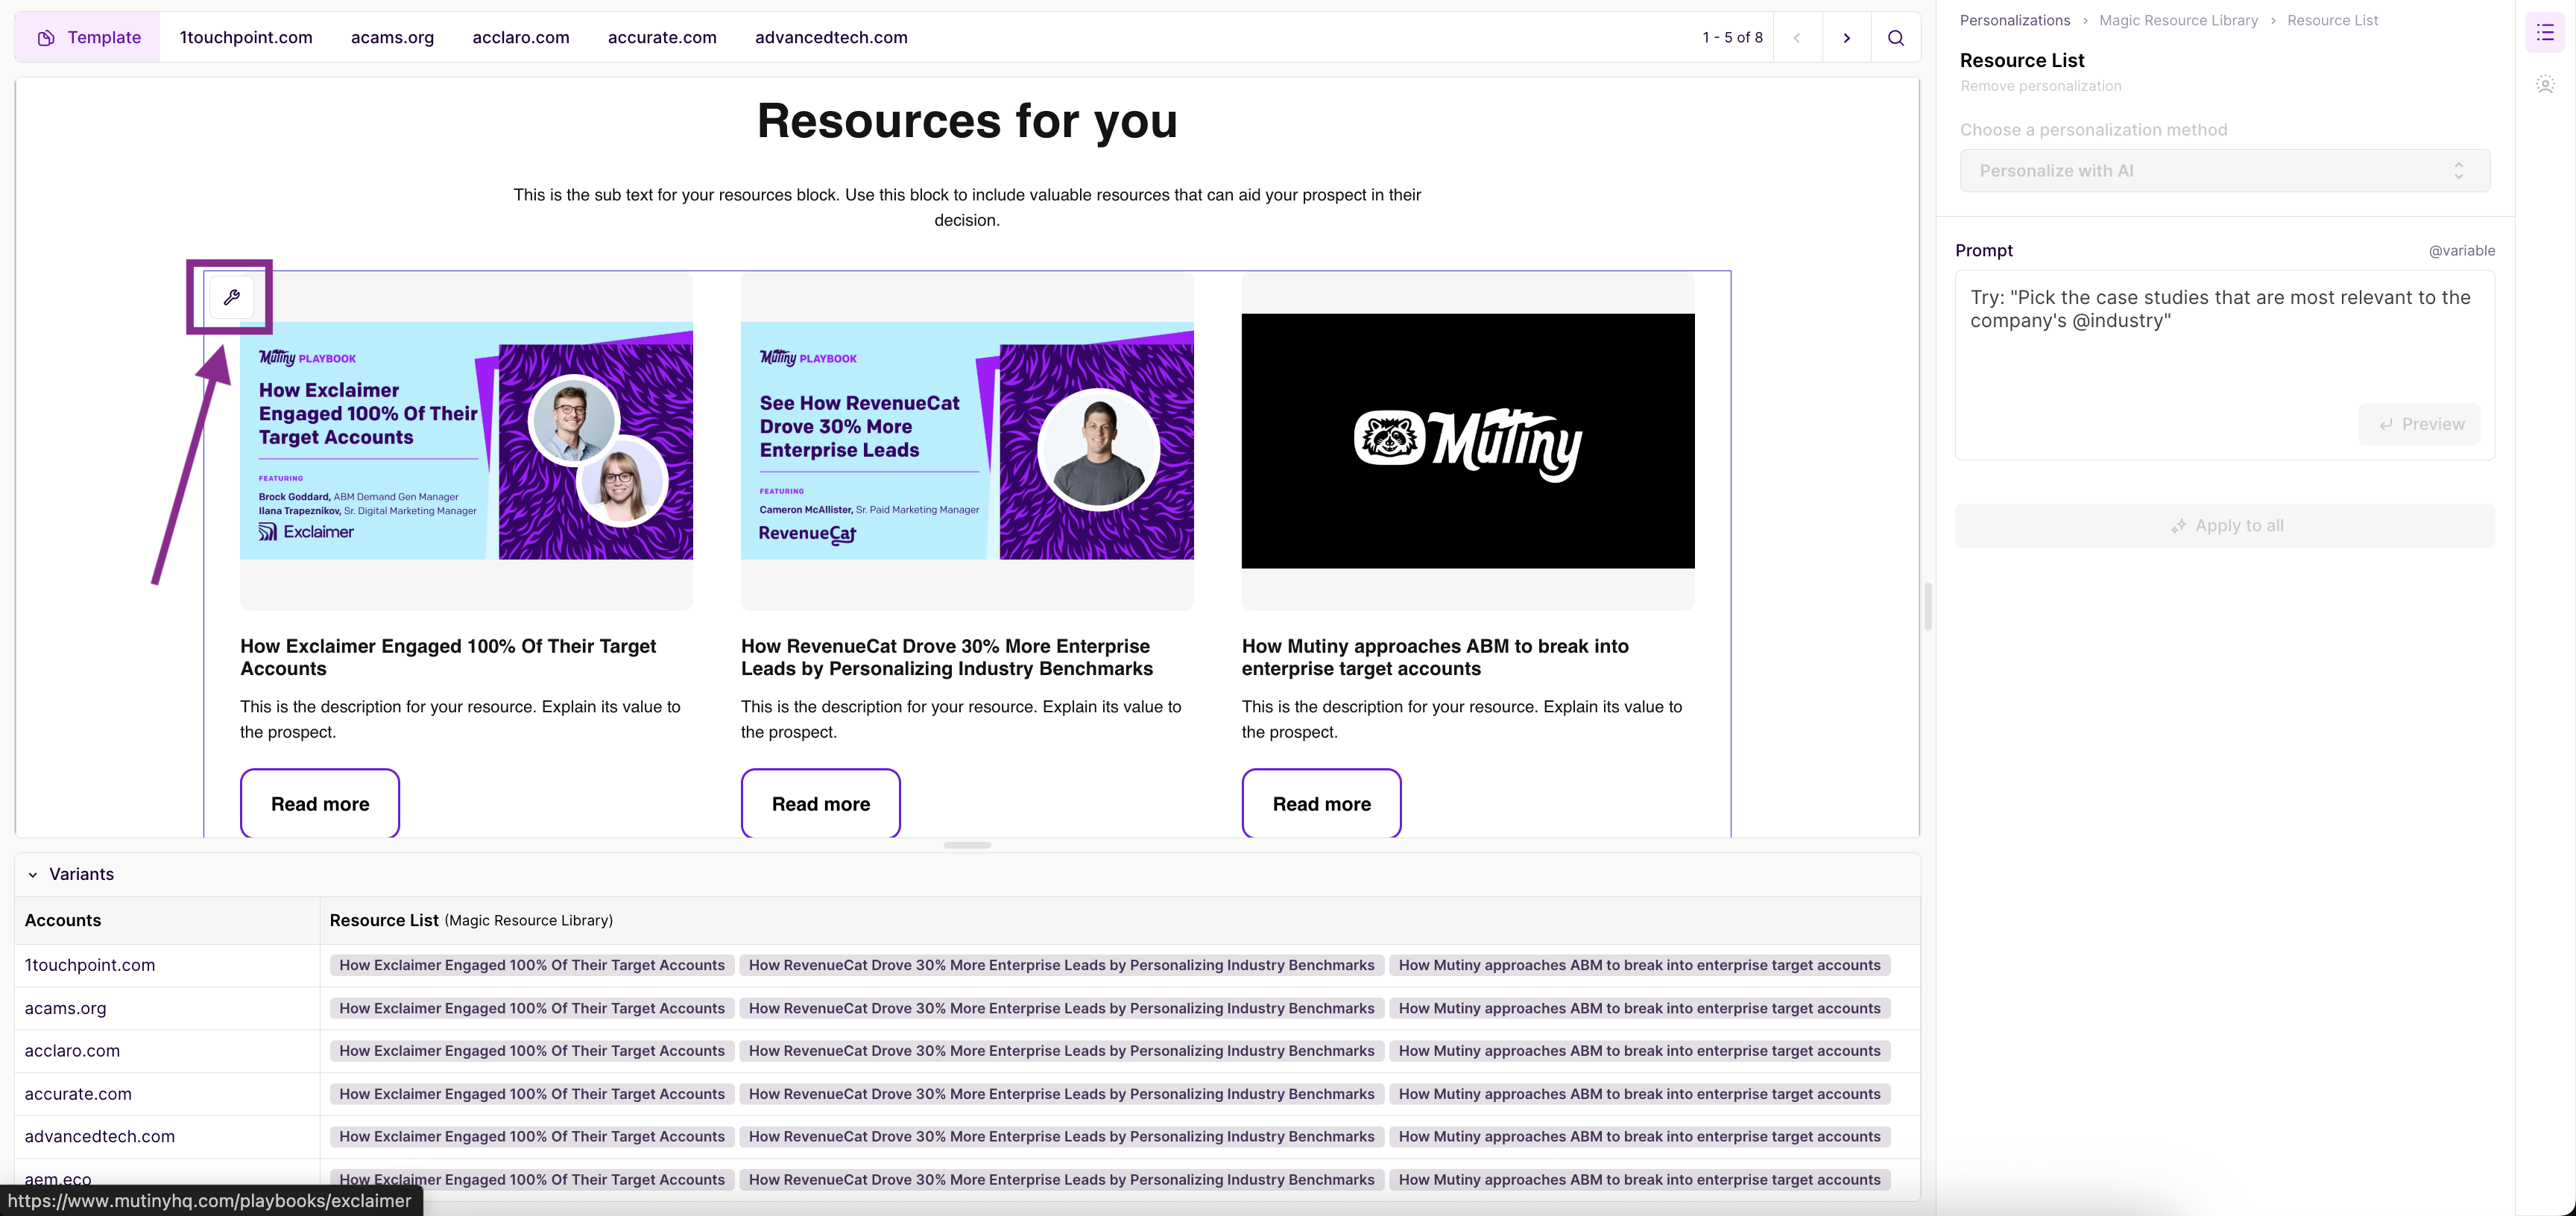Go to previous accounts page arrow
2576x1216 pixels.
click(x=1797, y=38)
